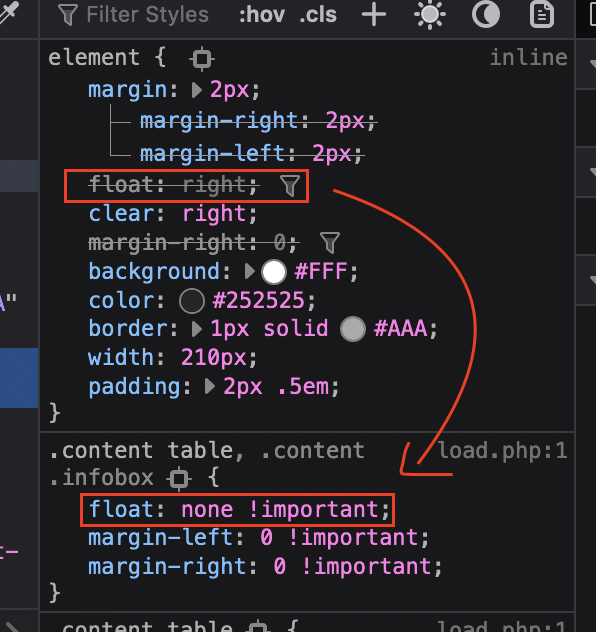596x632 pixels.
Task: Click the .infobox selector highlighter icon
Action: tap(179, 479)
